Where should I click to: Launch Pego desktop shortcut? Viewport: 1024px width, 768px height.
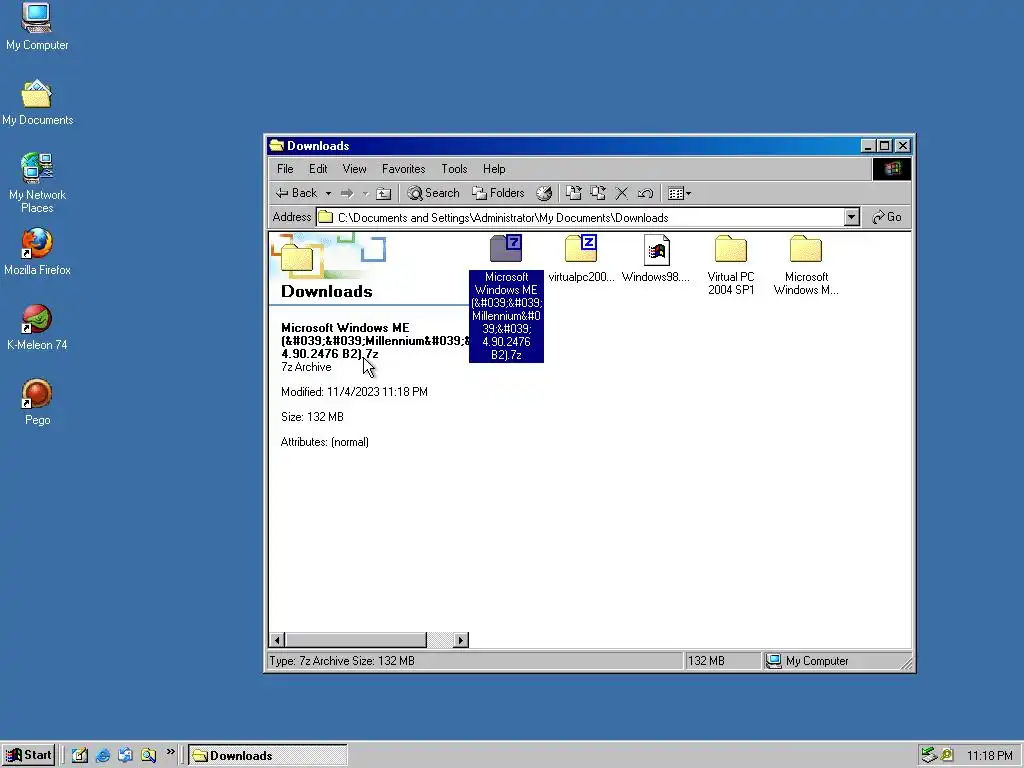point(37,402)
